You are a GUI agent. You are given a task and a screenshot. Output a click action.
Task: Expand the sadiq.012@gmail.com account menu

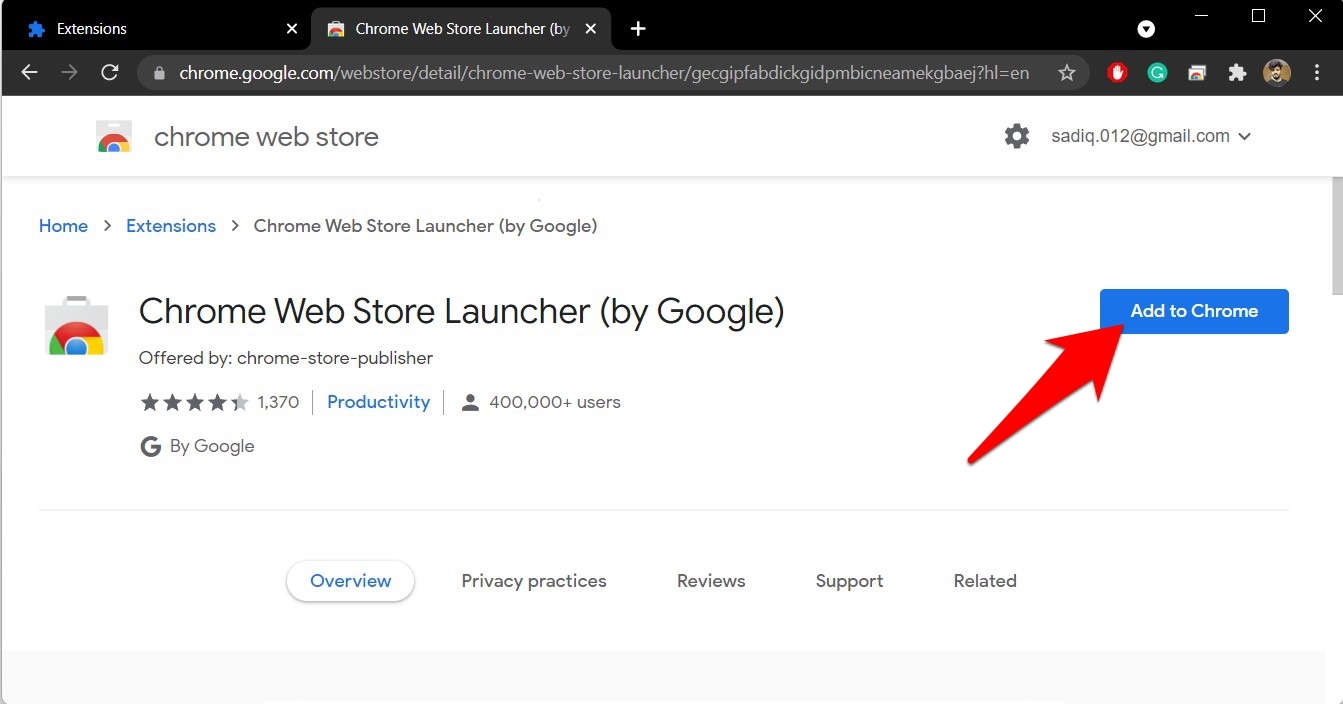tap(1151, 136)
